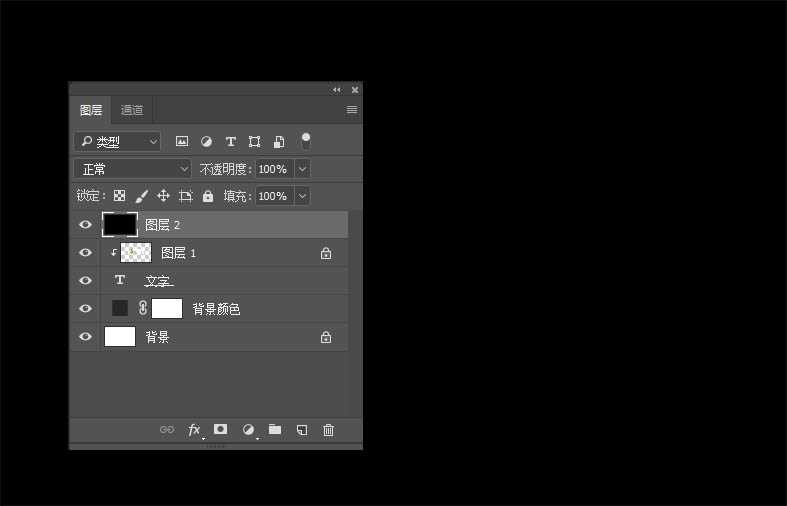The image size is (787, 506).
Task: Open the 类型 filter type dropdown
Action: coord(117,142)
